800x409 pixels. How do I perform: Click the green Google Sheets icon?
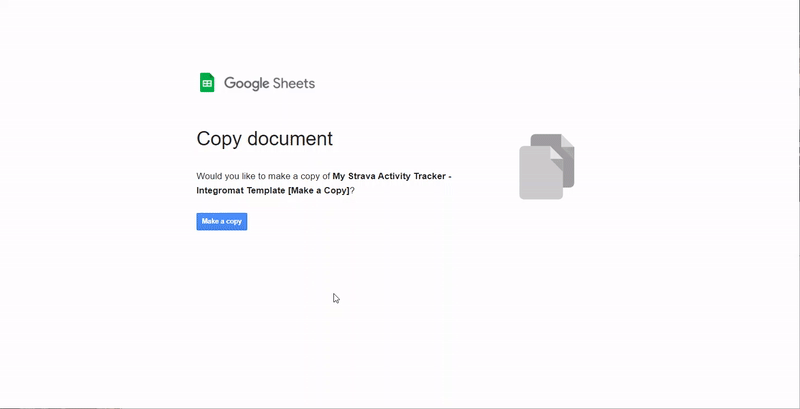coord(207,83)
